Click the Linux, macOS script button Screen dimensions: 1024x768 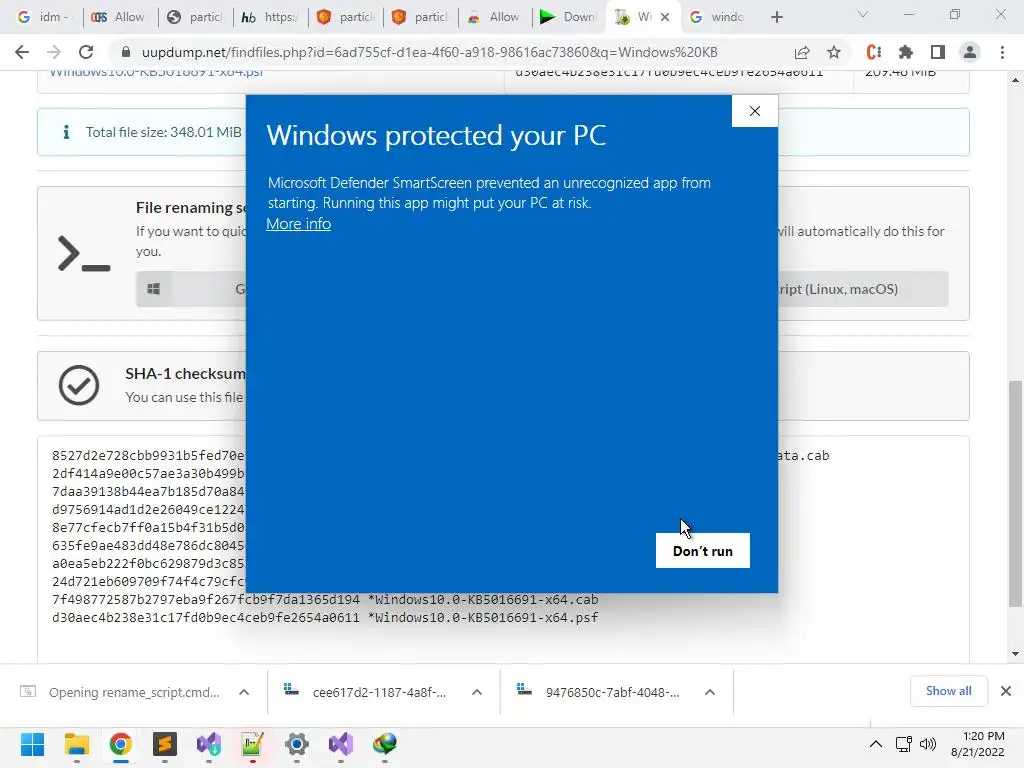click(863, 289)
